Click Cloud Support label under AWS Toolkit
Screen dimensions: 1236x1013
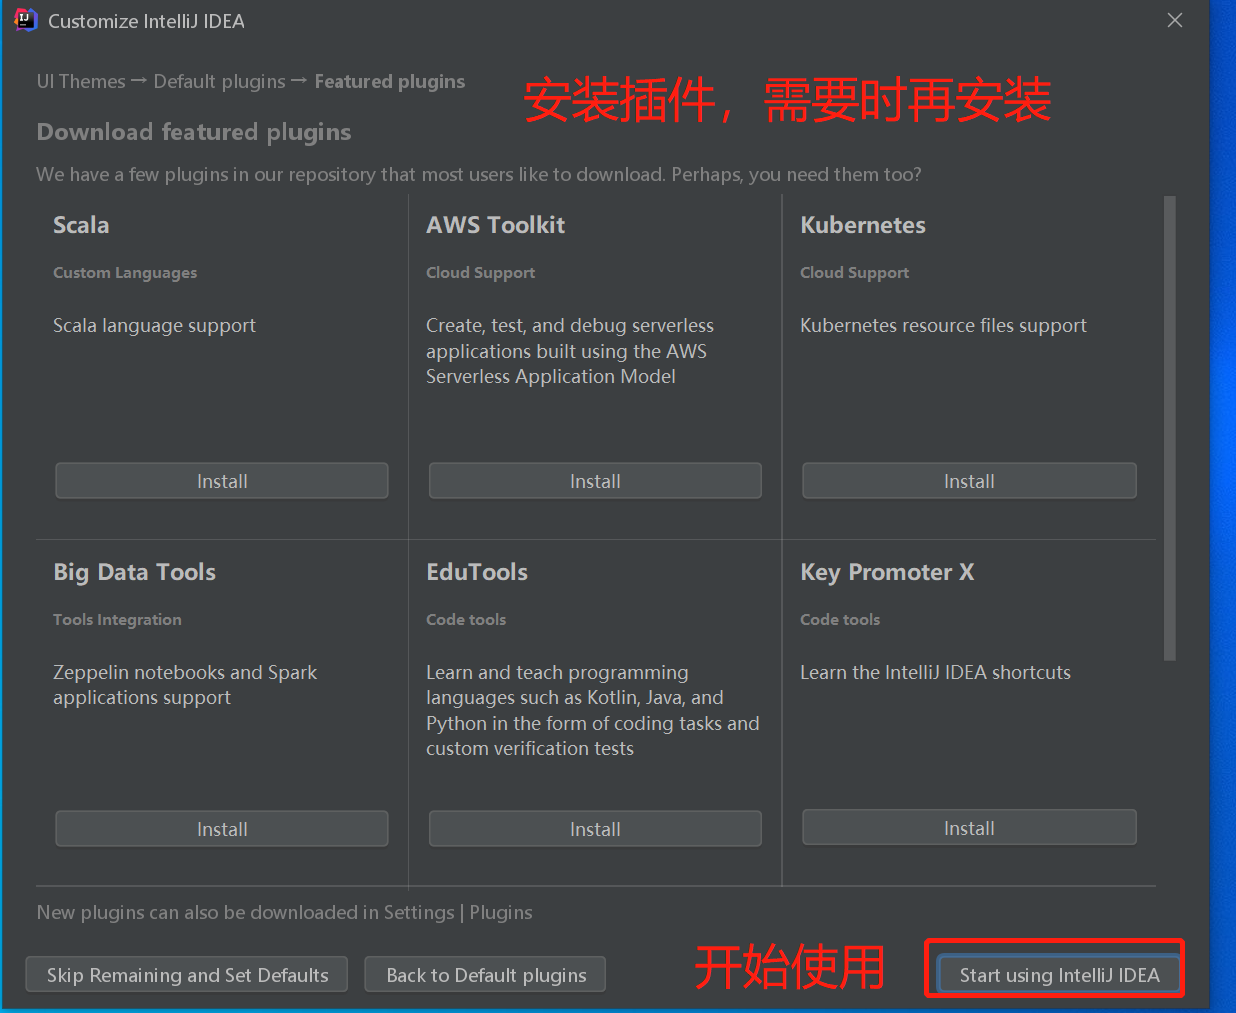(x=480, y=273)
